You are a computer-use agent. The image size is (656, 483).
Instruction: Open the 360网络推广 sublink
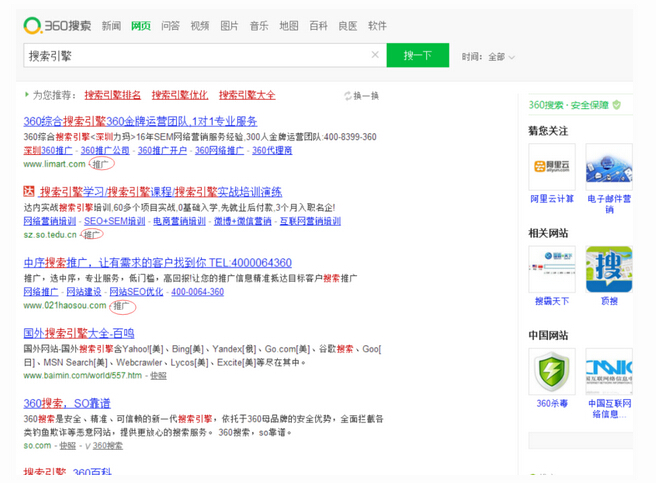click(219, 150)
